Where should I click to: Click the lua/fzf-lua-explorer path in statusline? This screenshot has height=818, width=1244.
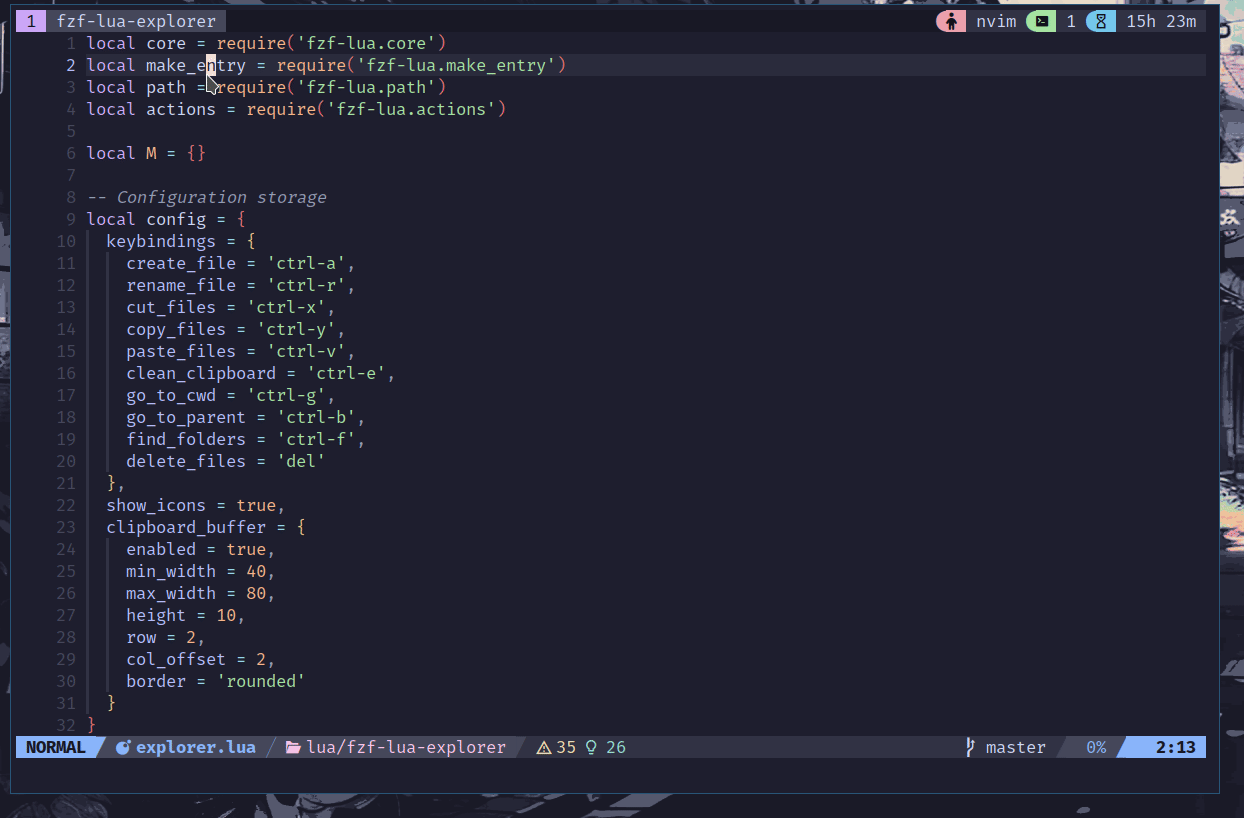point(406,747)
